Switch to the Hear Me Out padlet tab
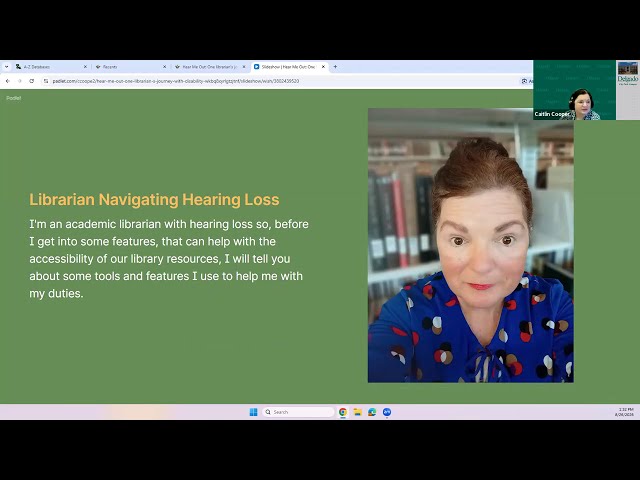 pos(210,67)
